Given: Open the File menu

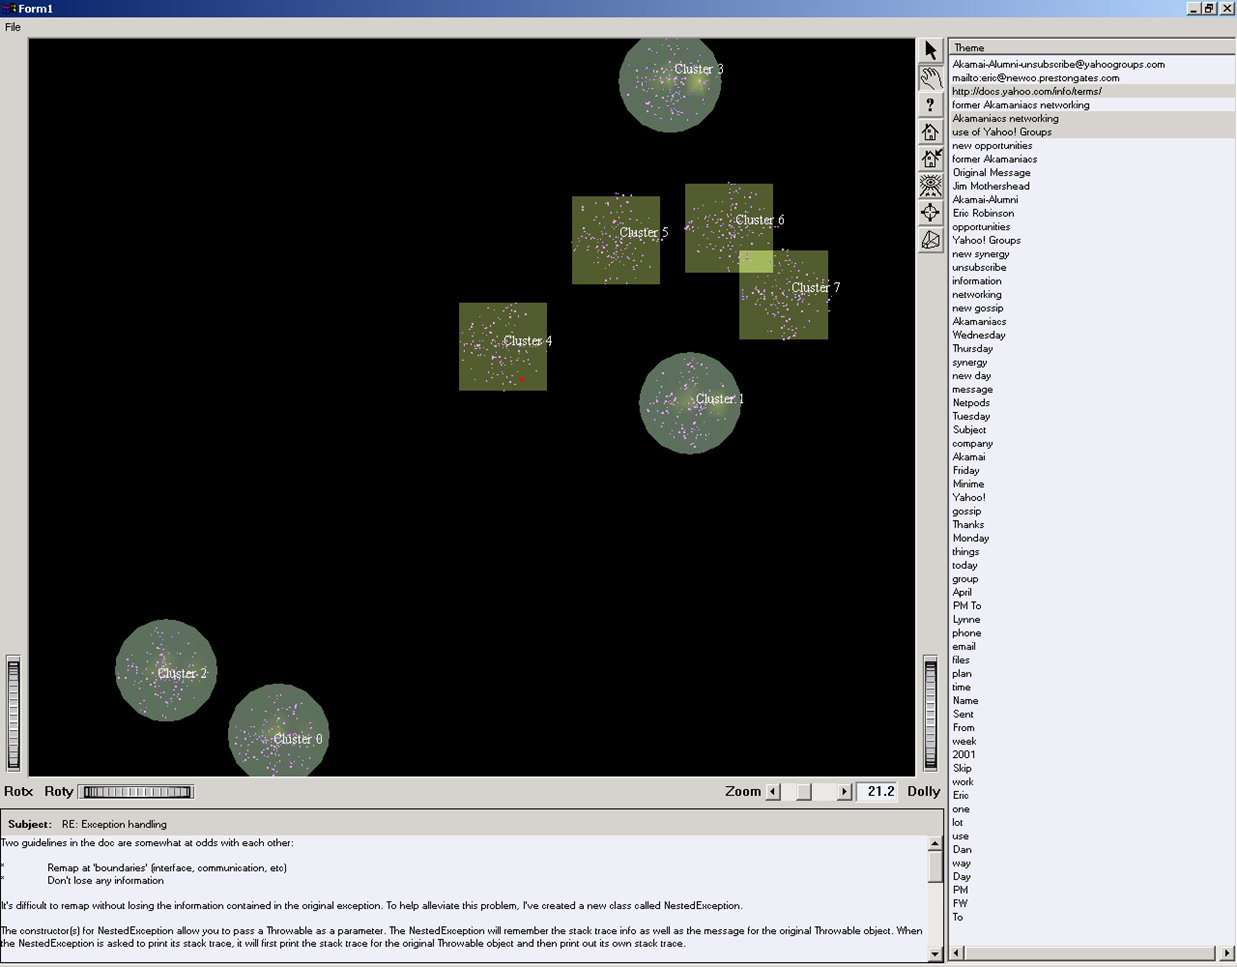Looking at the screenshot, I should (13, 27).
